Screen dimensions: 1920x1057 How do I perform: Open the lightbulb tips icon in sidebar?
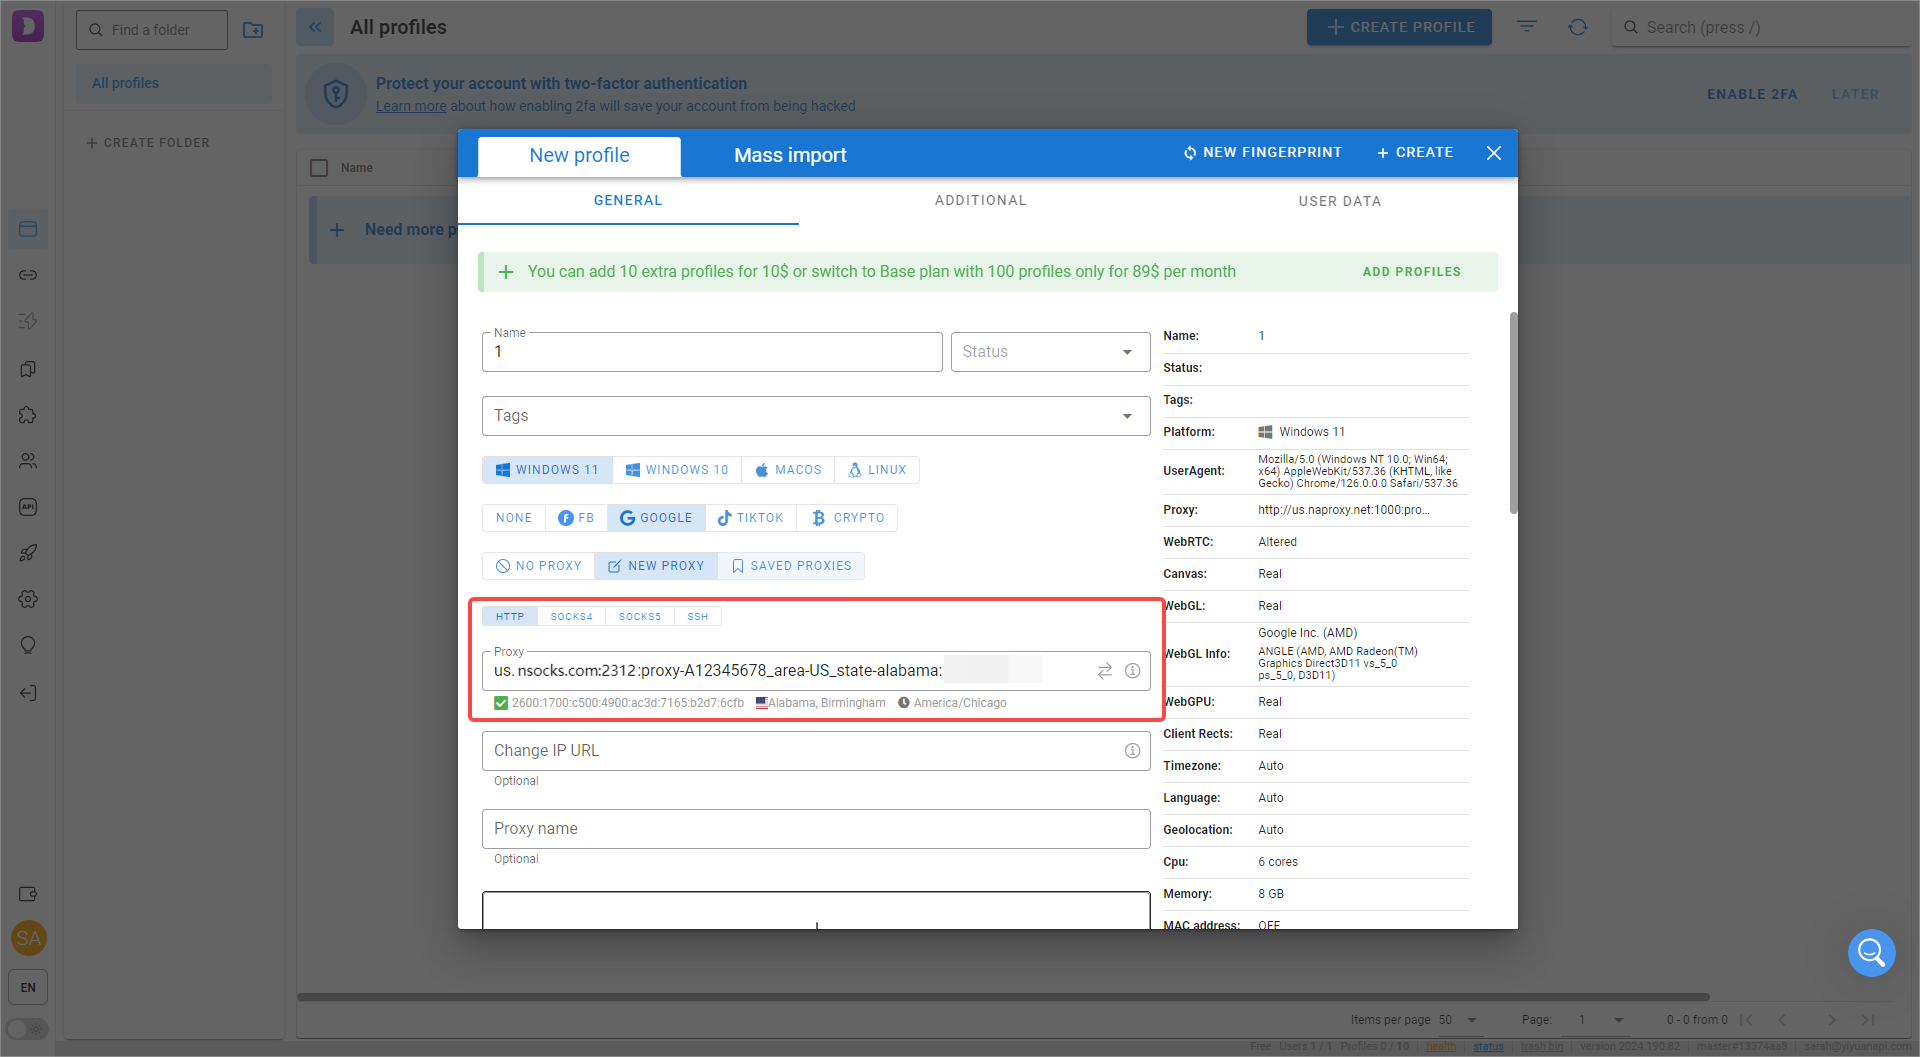(x=28, y=645)
